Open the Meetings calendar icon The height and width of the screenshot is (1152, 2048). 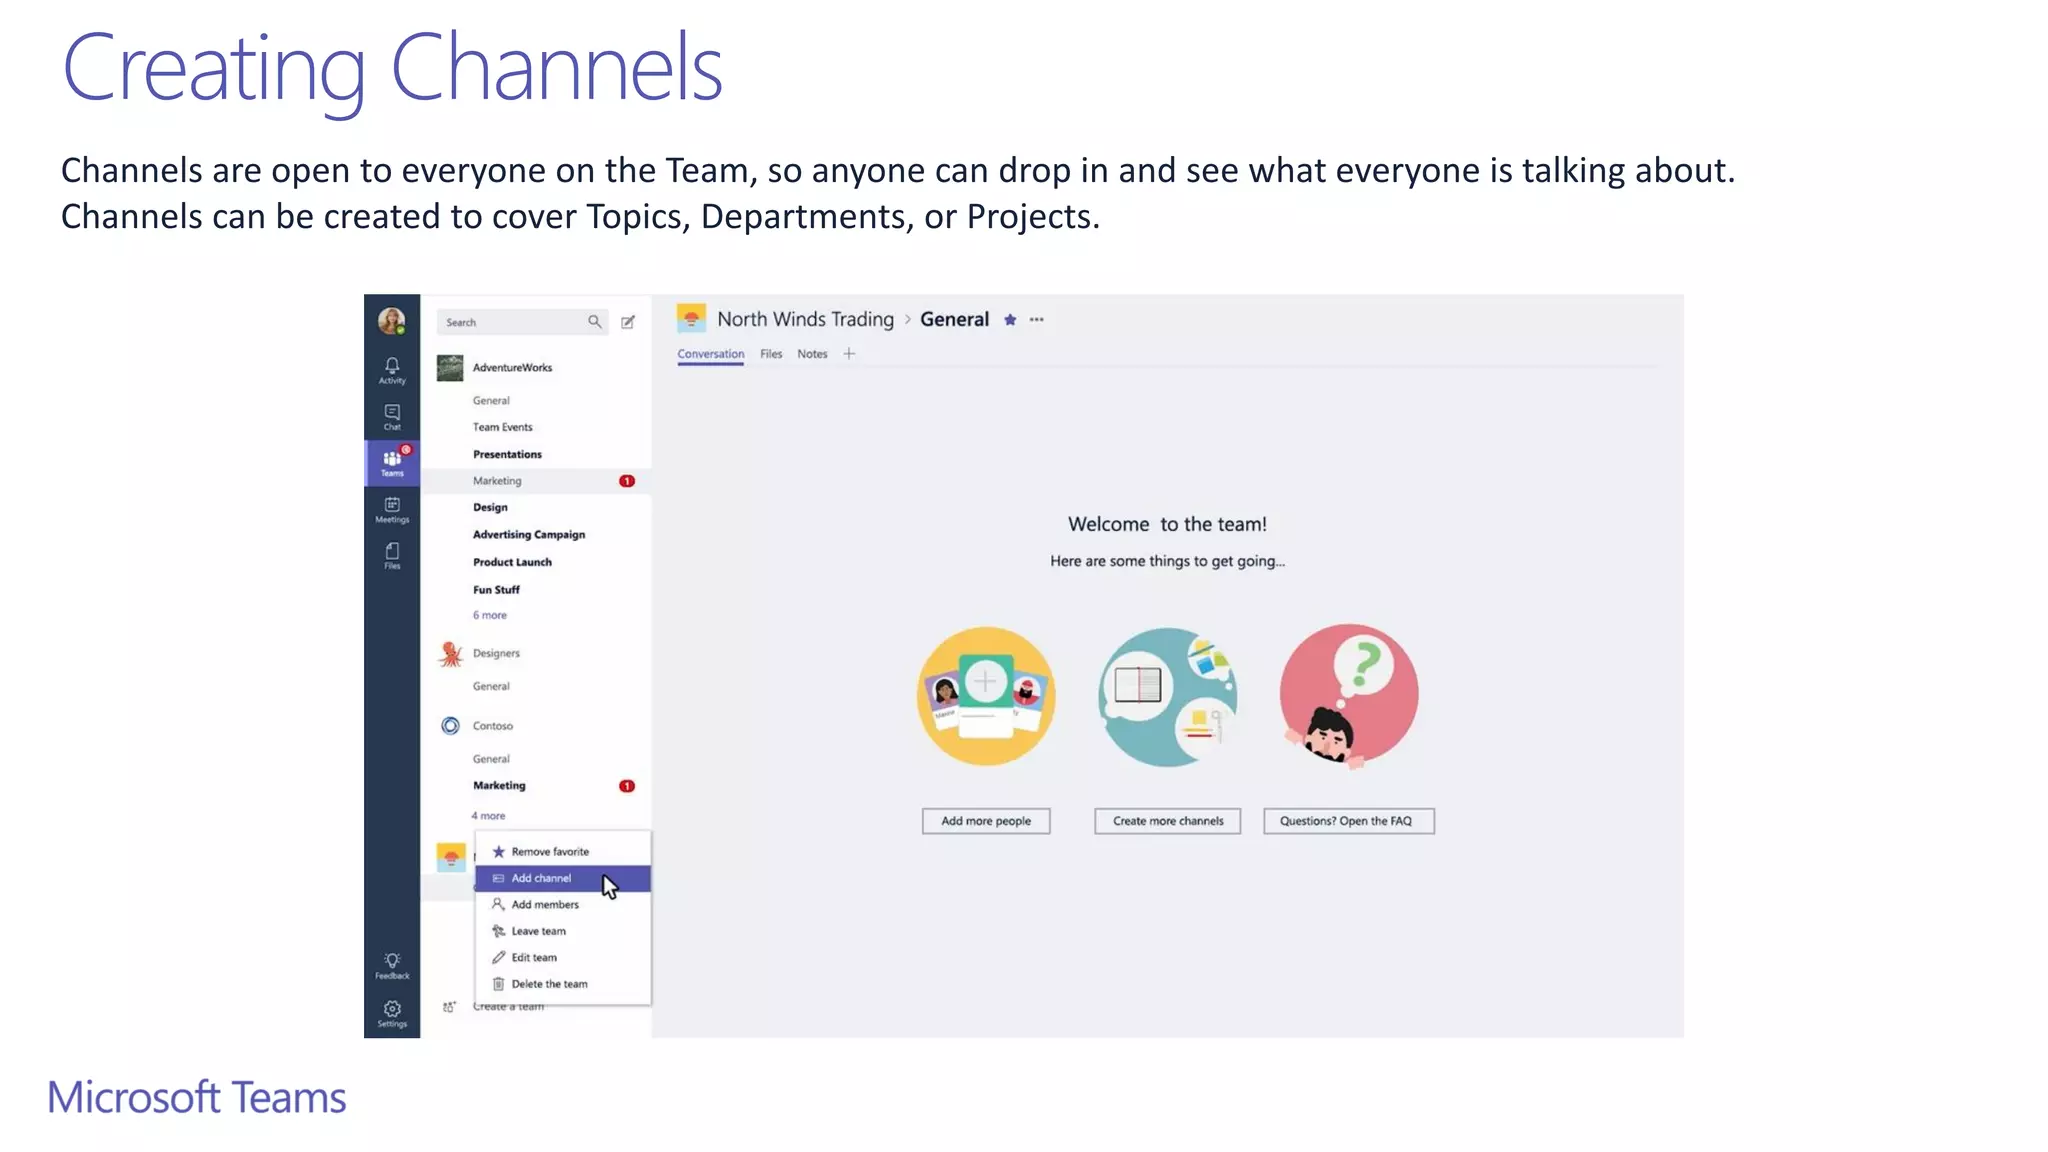point(392,509)
